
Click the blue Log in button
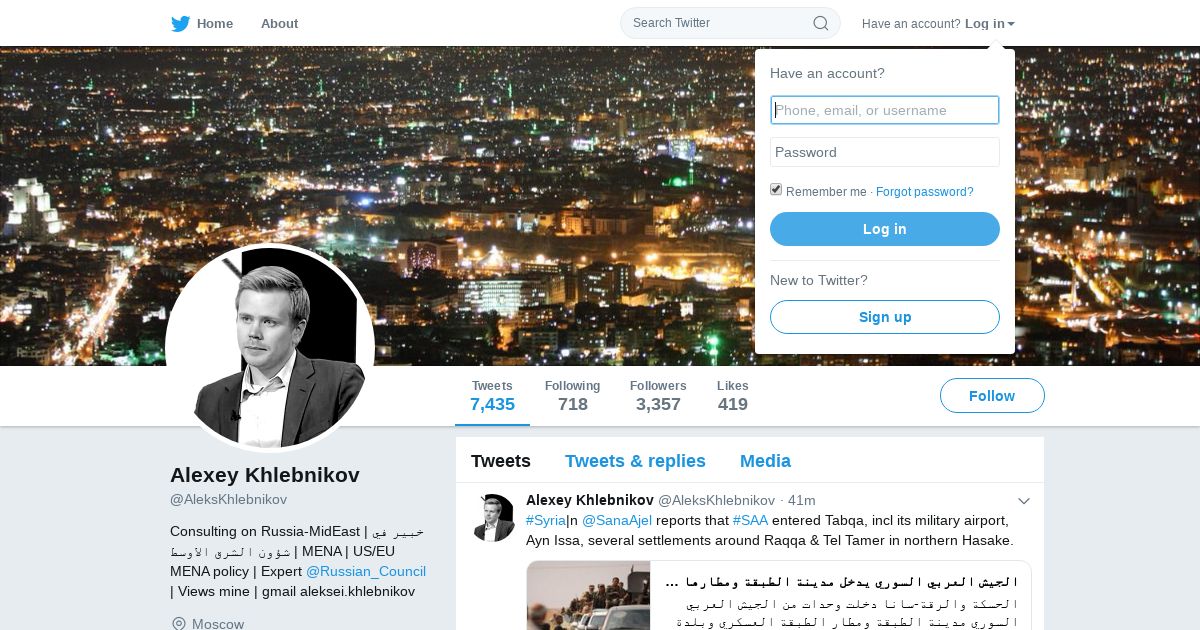(x=885, y=229)
